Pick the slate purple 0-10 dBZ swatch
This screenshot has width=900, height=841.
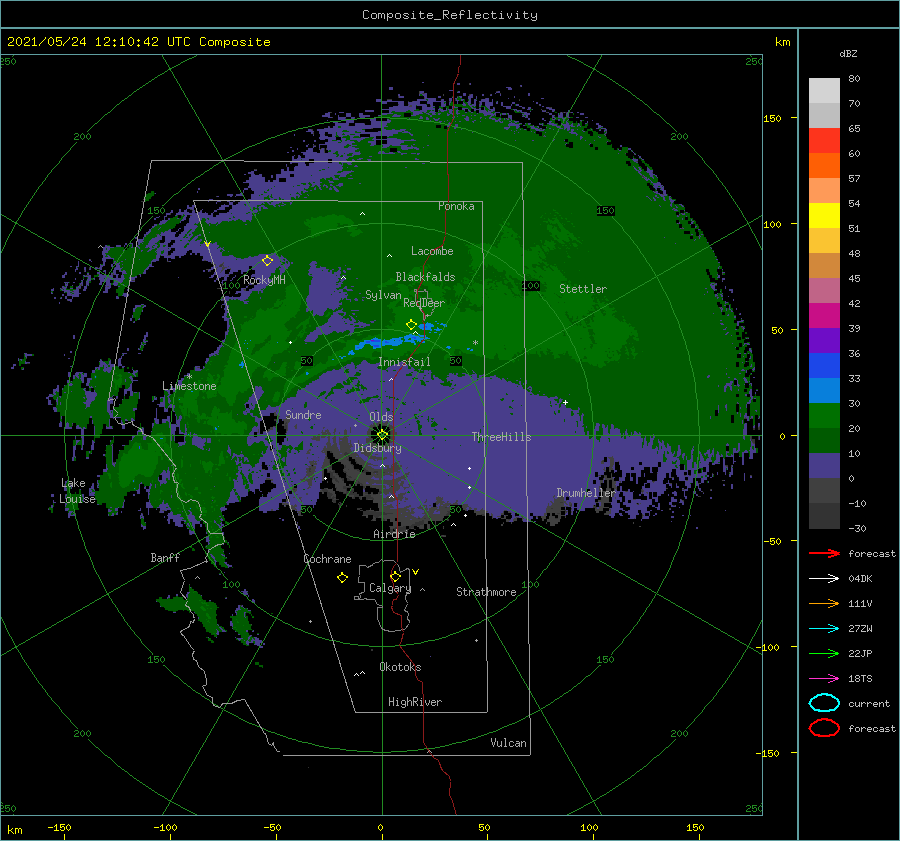[x=824, y=466]
